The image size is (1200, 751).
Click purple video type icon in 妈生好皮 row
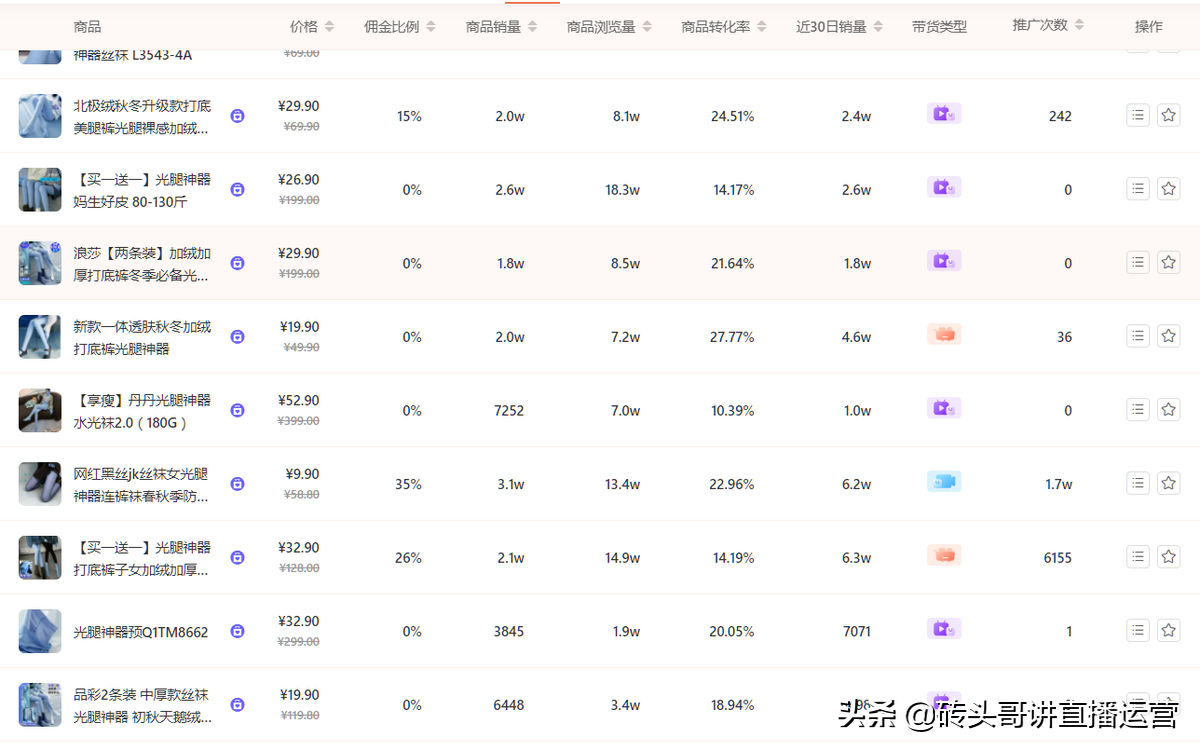[944, 187]
